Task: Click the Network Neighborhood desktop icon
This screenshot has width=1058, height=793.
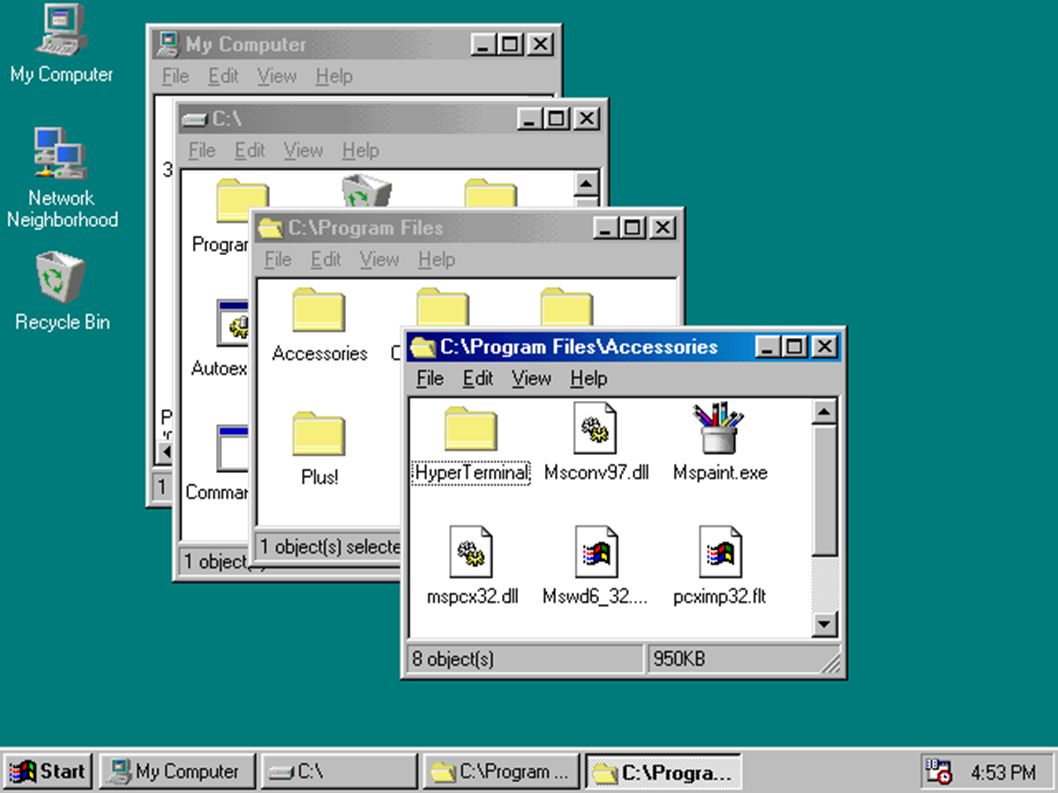Action: pos(61,153)
